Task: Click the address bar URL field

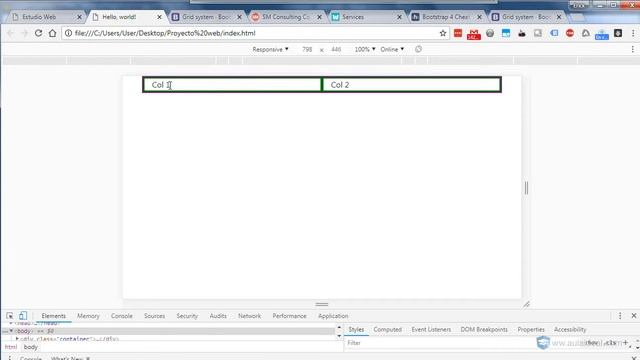Action: tap(256, 33)
